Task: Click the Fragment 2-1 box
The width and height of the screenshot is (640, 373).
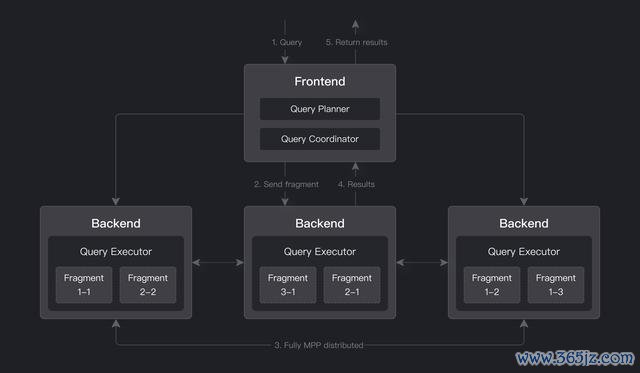Action: coord(352,285)
